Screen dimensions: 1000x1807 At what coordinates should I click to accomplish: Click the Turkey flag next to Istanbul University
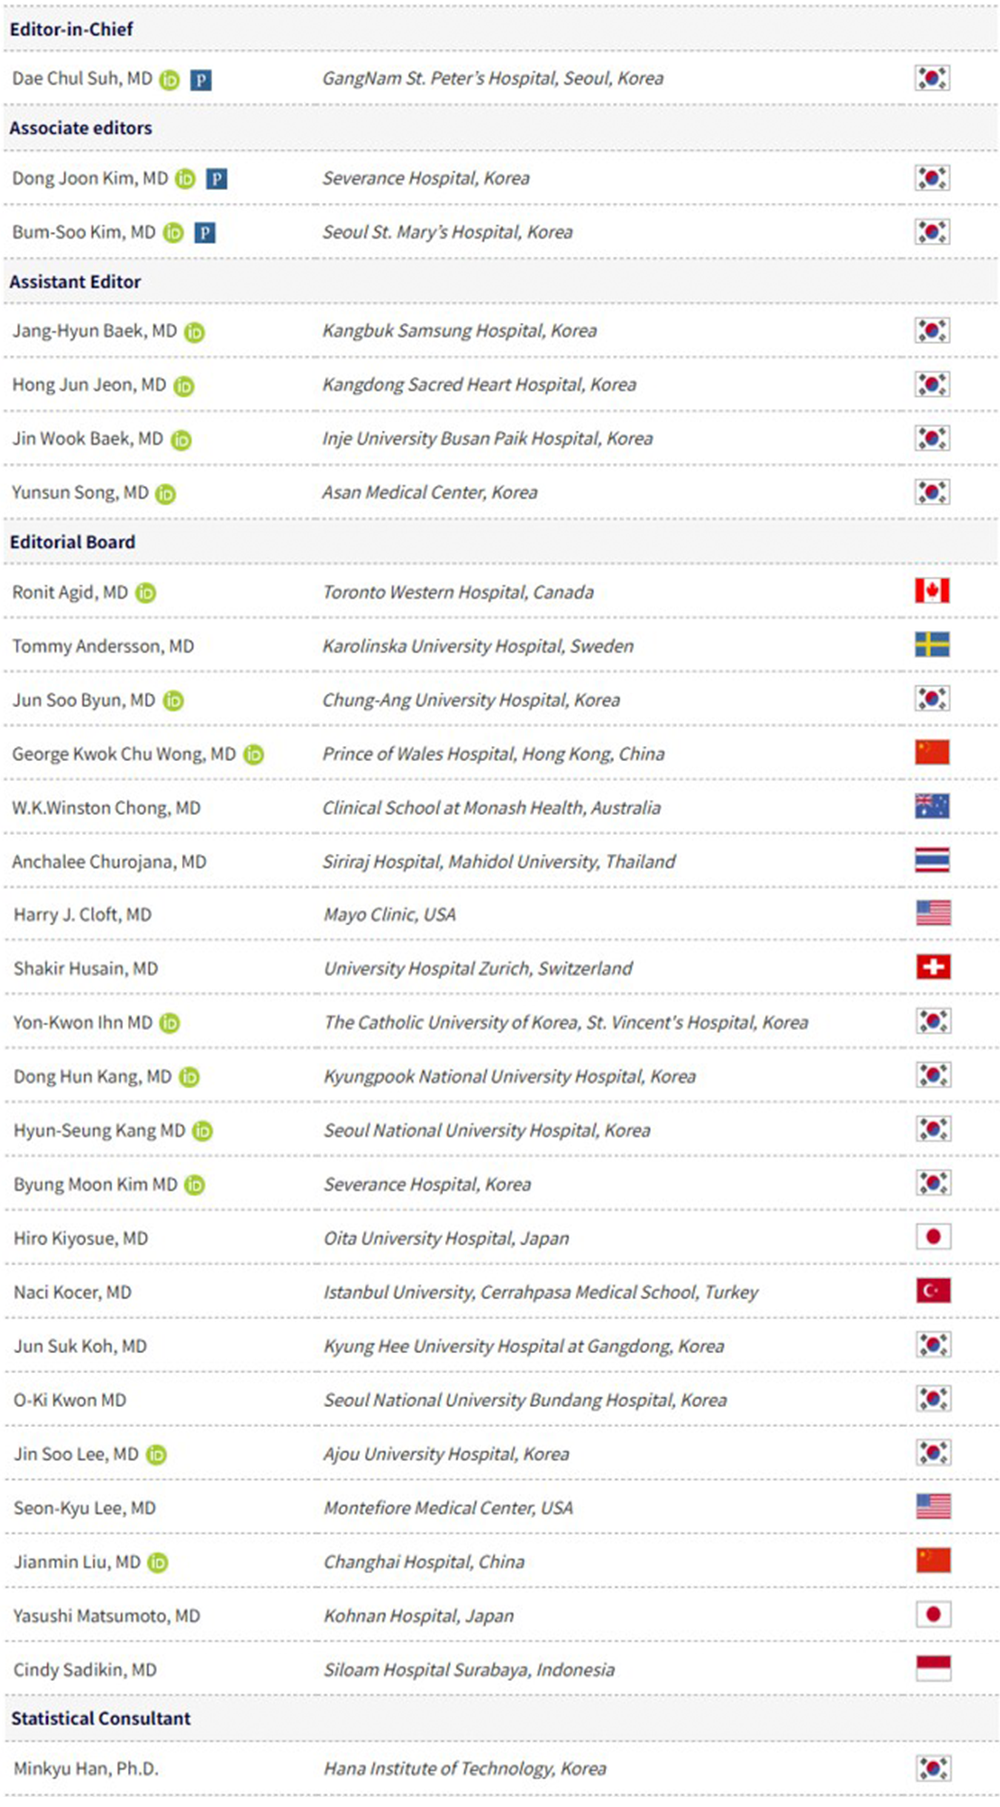point(933,1291)
